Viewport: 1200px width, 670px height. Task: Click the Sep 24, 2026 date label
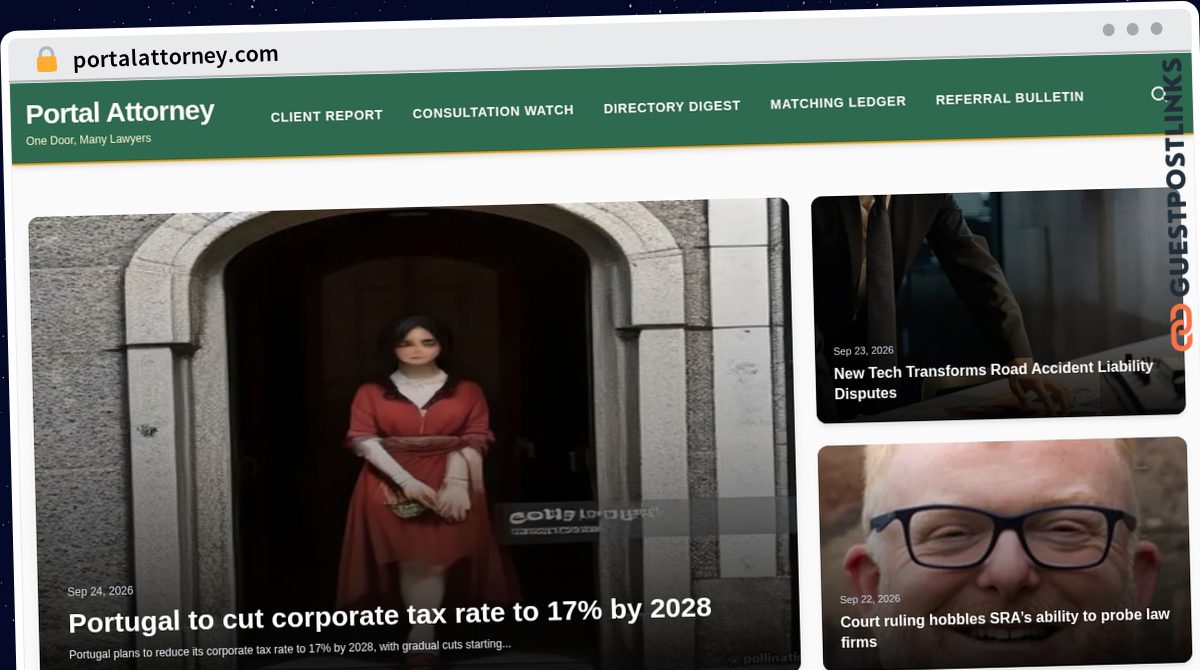[x=100, y=591]
